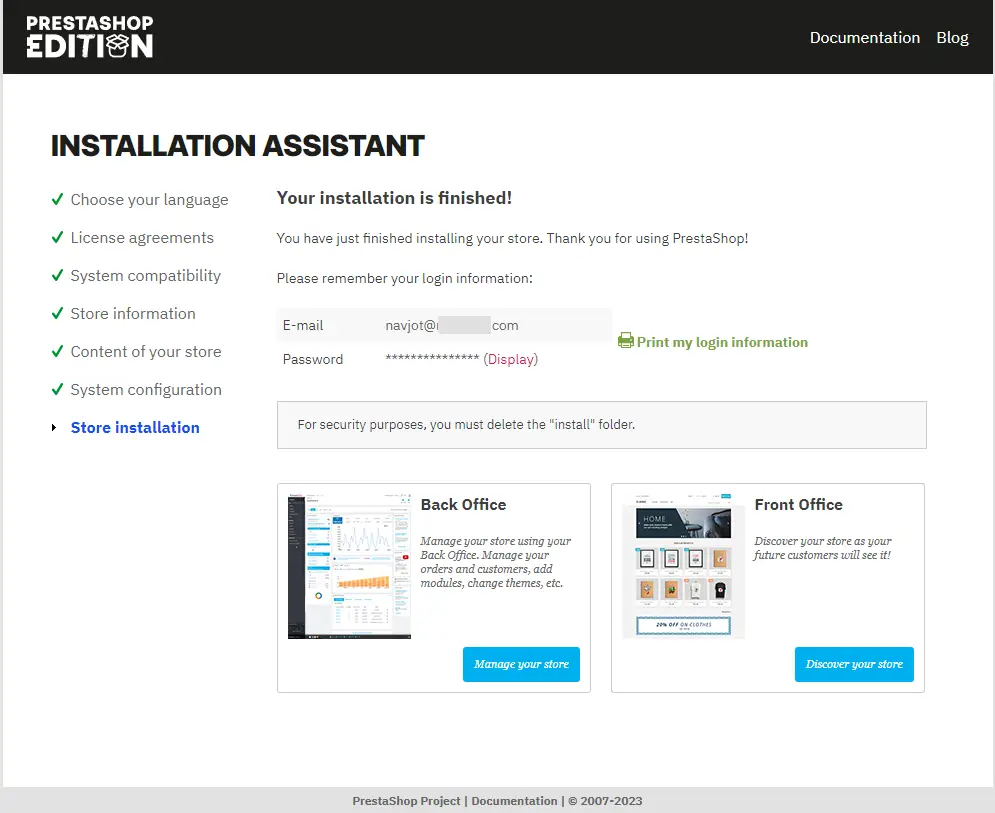Reveal the password via the Display link
995x813 pixels.
click(511, 359)
